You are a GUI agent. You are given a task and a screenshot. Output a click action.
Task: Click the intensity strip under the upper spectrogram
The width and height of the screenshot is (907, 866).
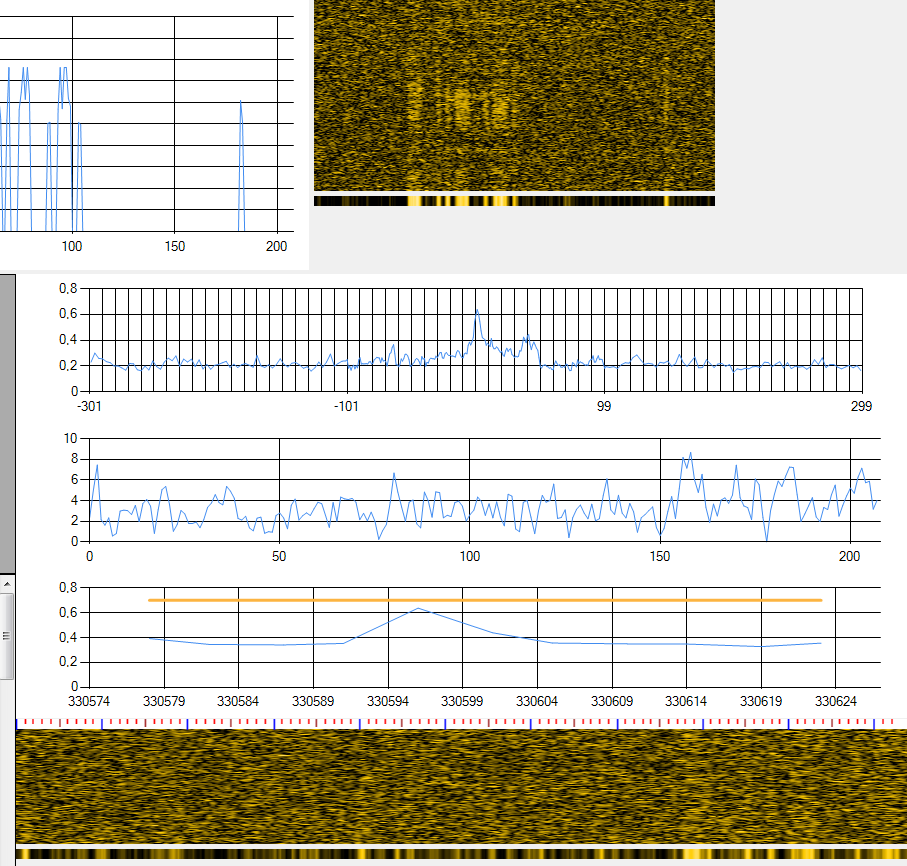point(514,201)
